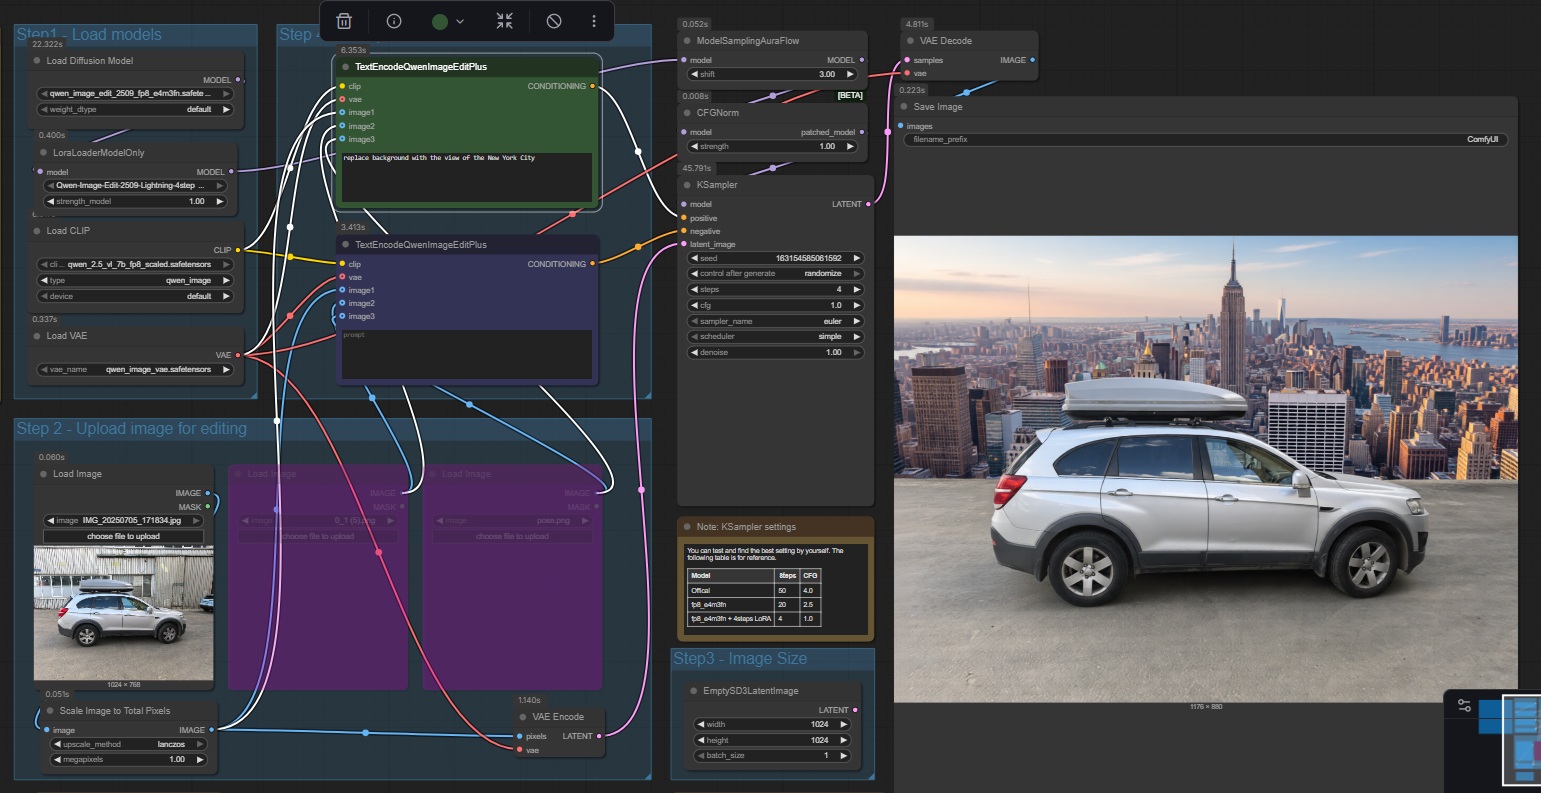The width and height of the screenshot is (1541, 793).
Task: Increase KSampler steps with right arrow
Action: [x=857, y=289]
